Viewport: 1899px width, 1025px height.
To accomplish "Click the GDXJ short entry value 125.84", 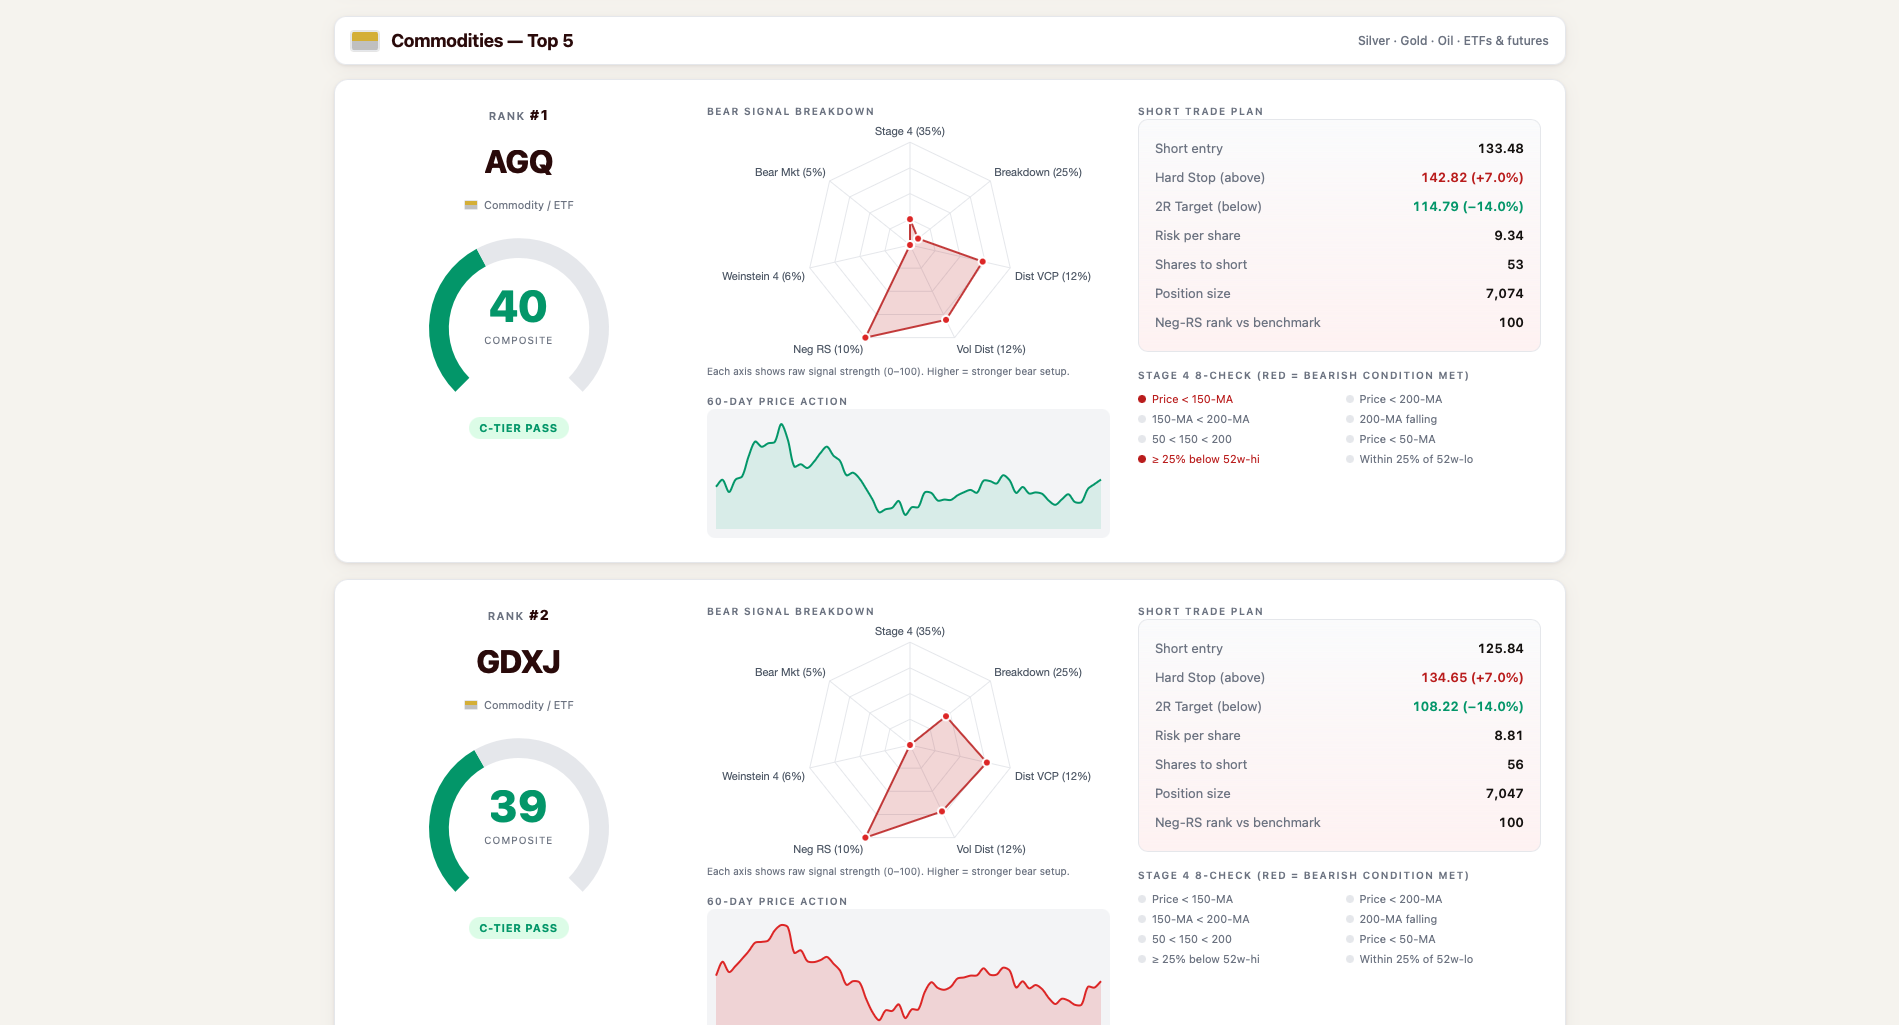I will 1500,649.
